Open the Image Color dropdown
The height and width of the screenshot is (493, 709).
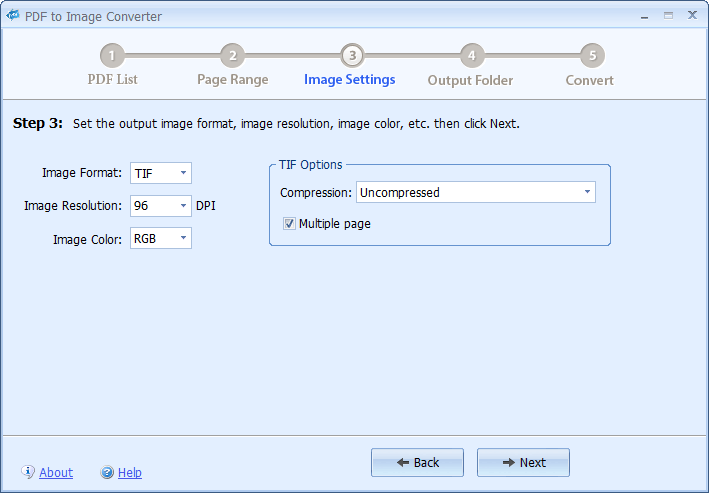click(x=183, y=238)
